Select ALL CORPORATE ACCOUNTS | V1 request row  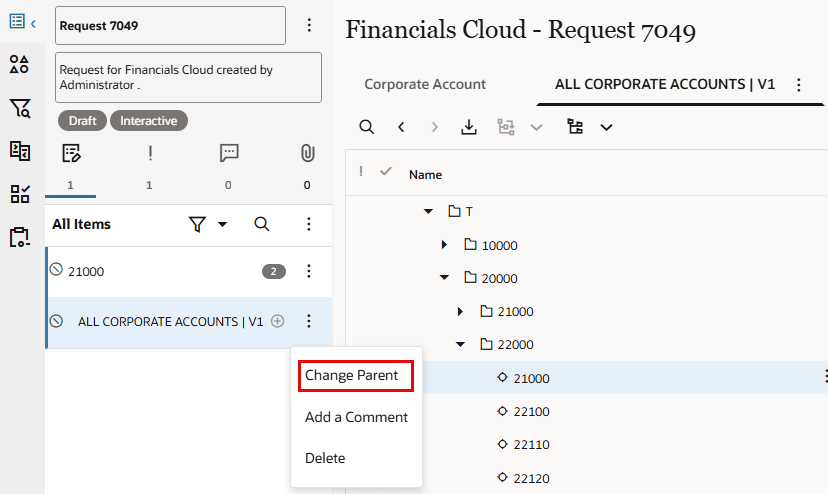(189, 321)
